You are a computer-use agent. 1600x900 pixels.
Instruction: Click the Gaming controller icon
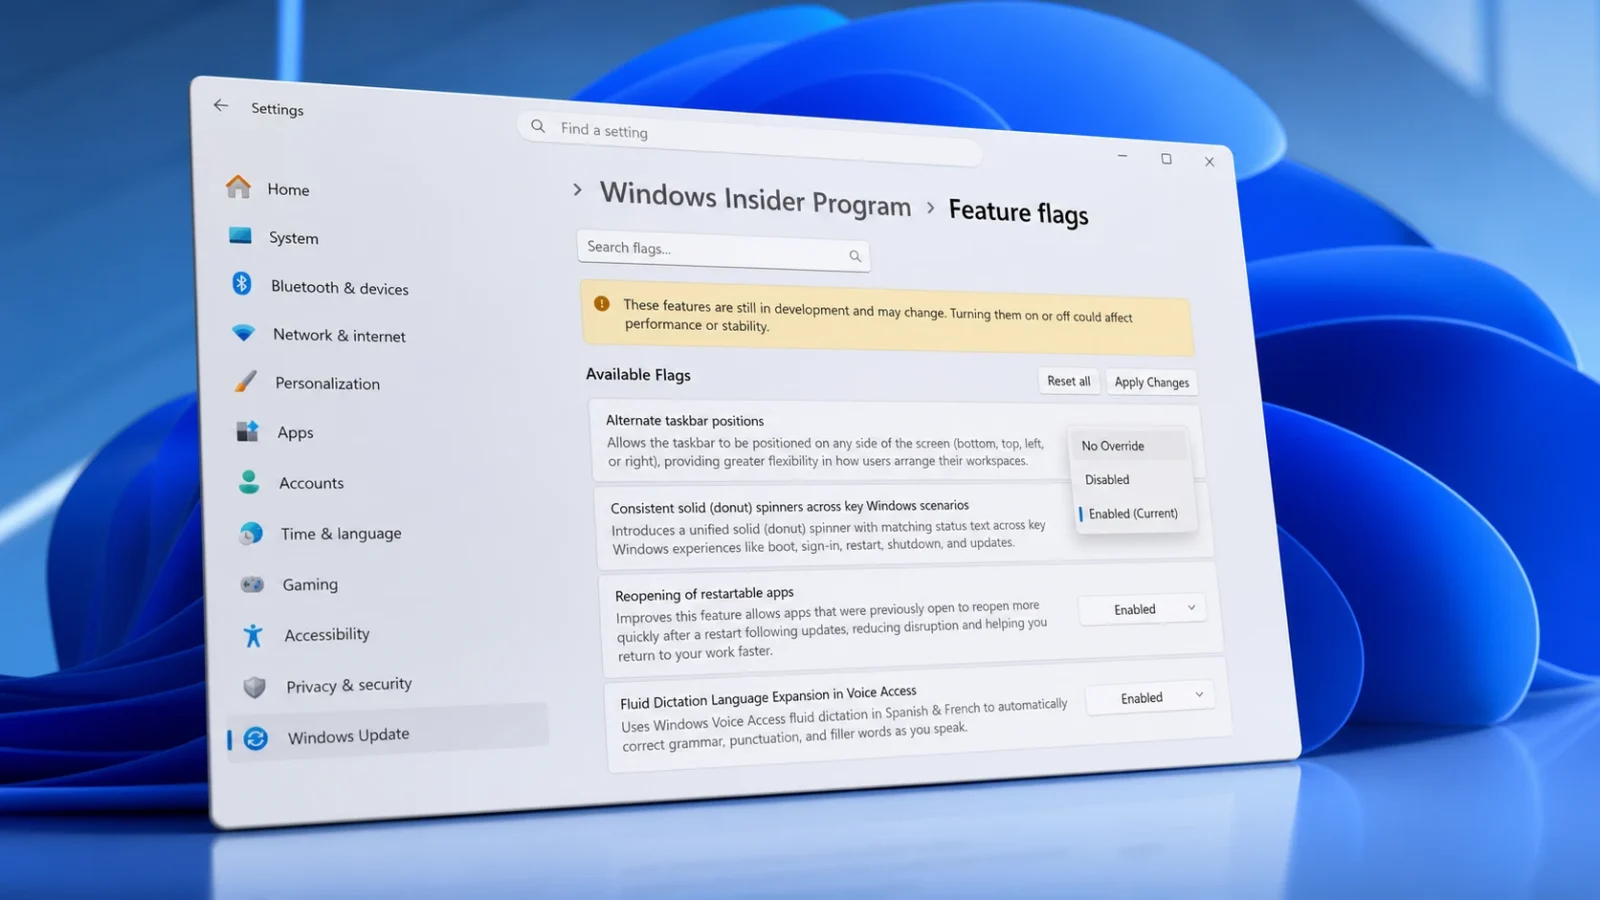pyautogui.click(x=253, y=584)
